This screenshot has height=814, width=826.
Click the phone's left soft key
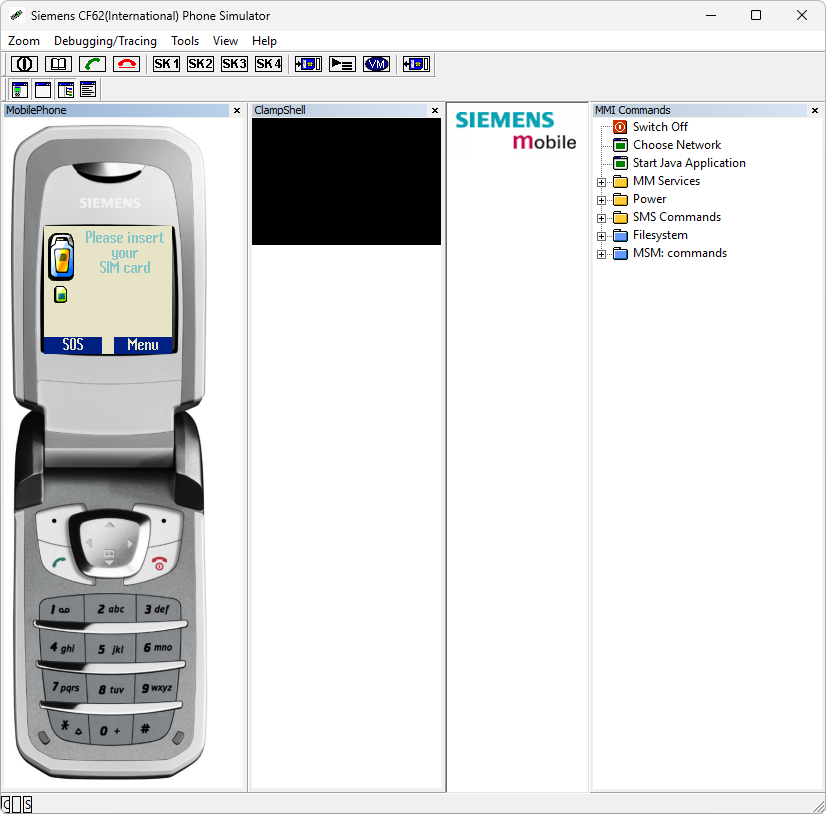(54, 524)
